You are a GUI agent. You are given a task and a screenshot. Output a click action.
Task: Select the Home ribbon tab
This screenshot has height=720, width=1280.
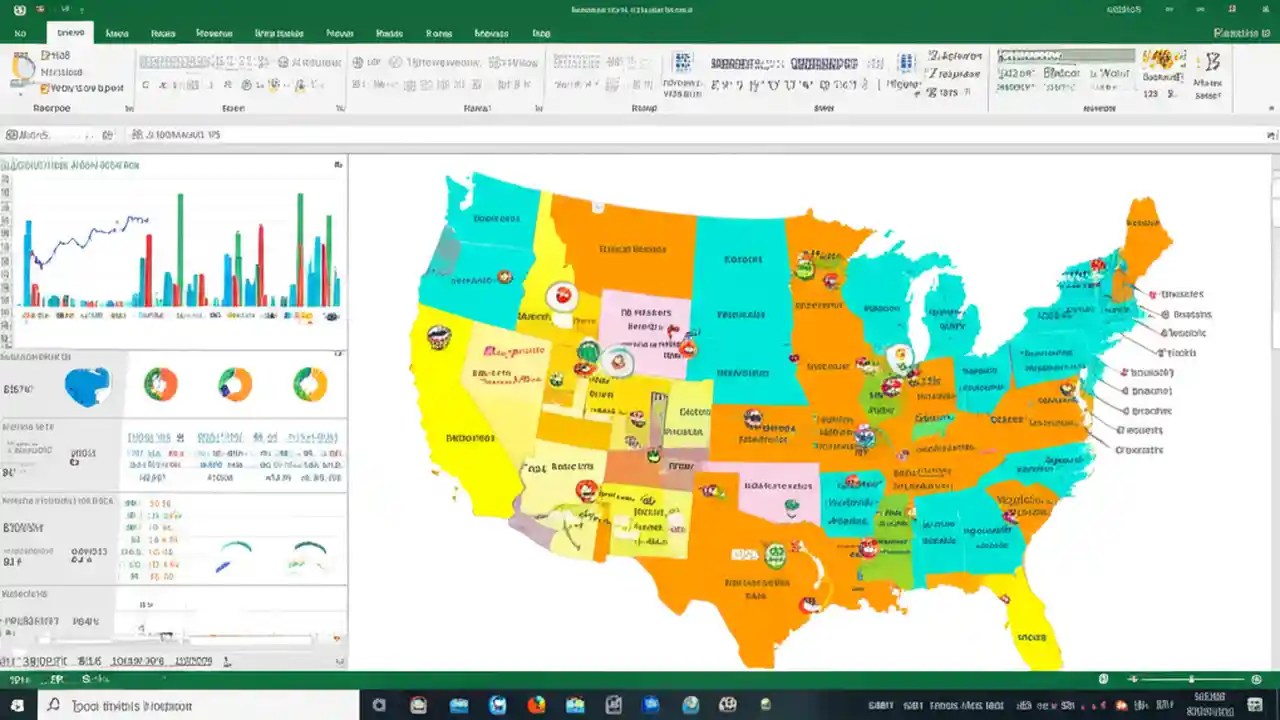(70, 33)
